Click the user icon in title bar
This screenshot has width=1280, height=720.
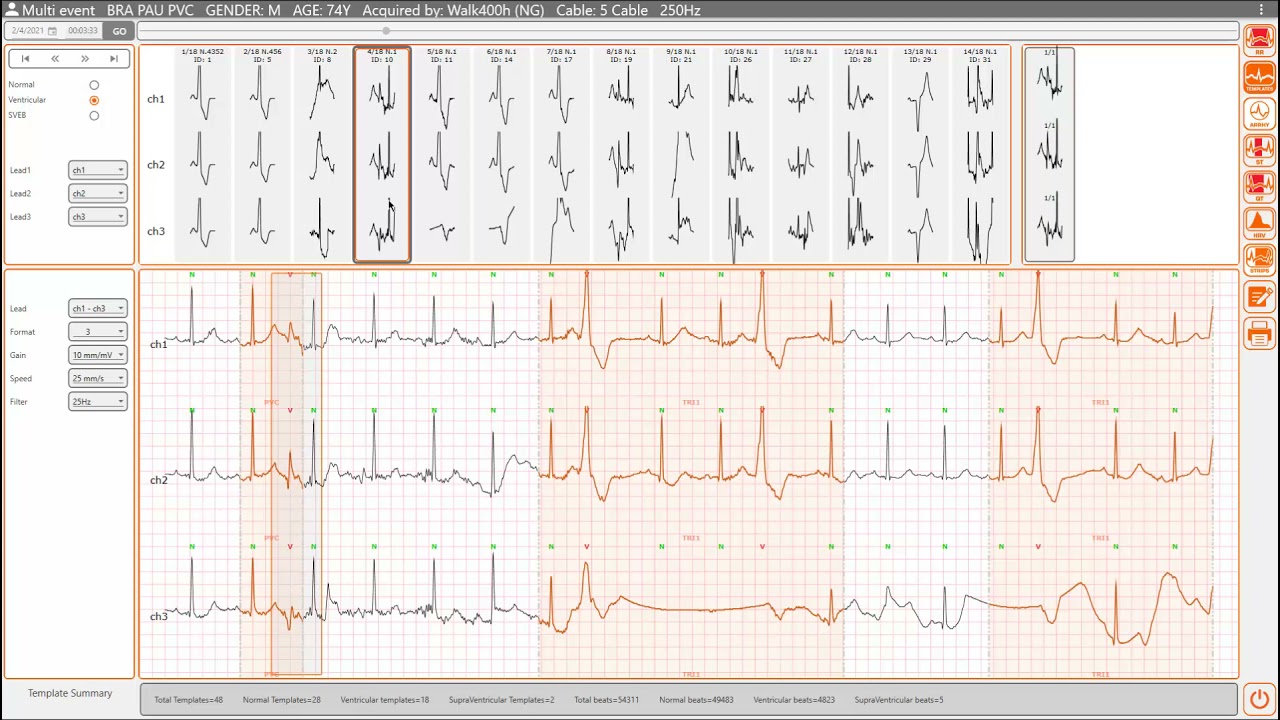coord(12,10)
